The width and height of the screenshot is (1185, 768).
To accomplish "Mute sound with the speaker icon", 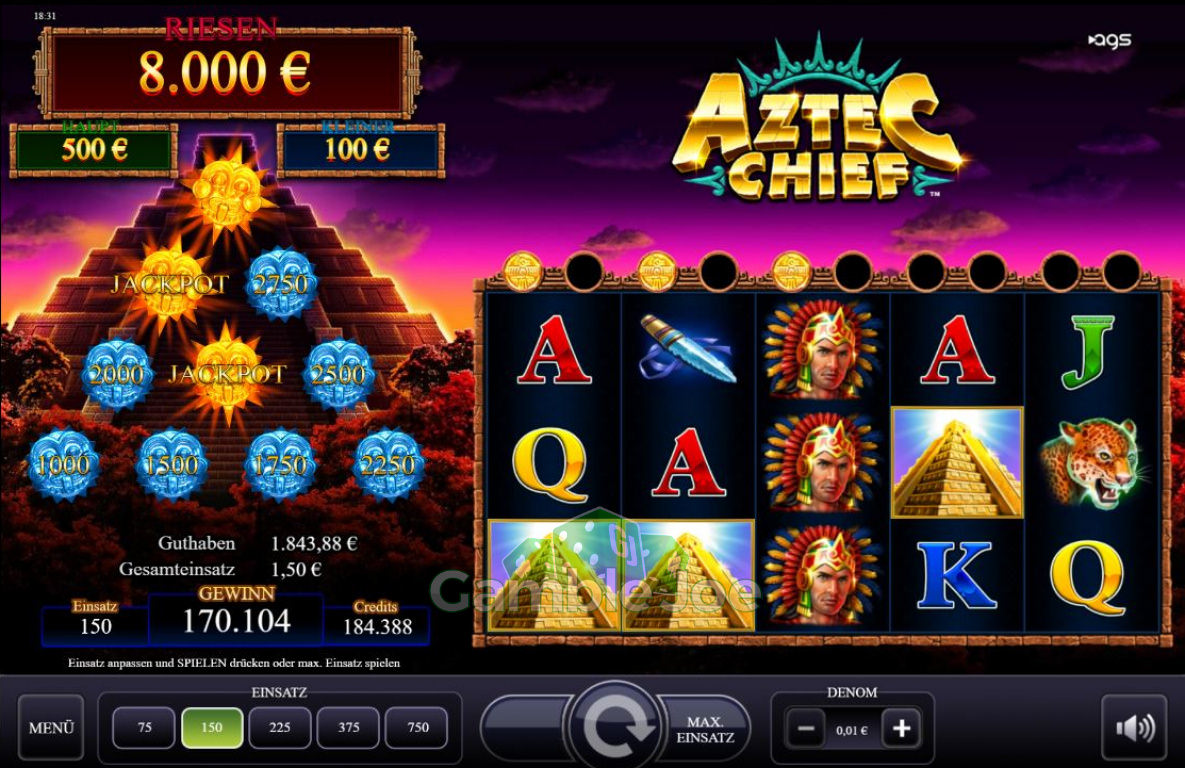I will coord(1134,728).
